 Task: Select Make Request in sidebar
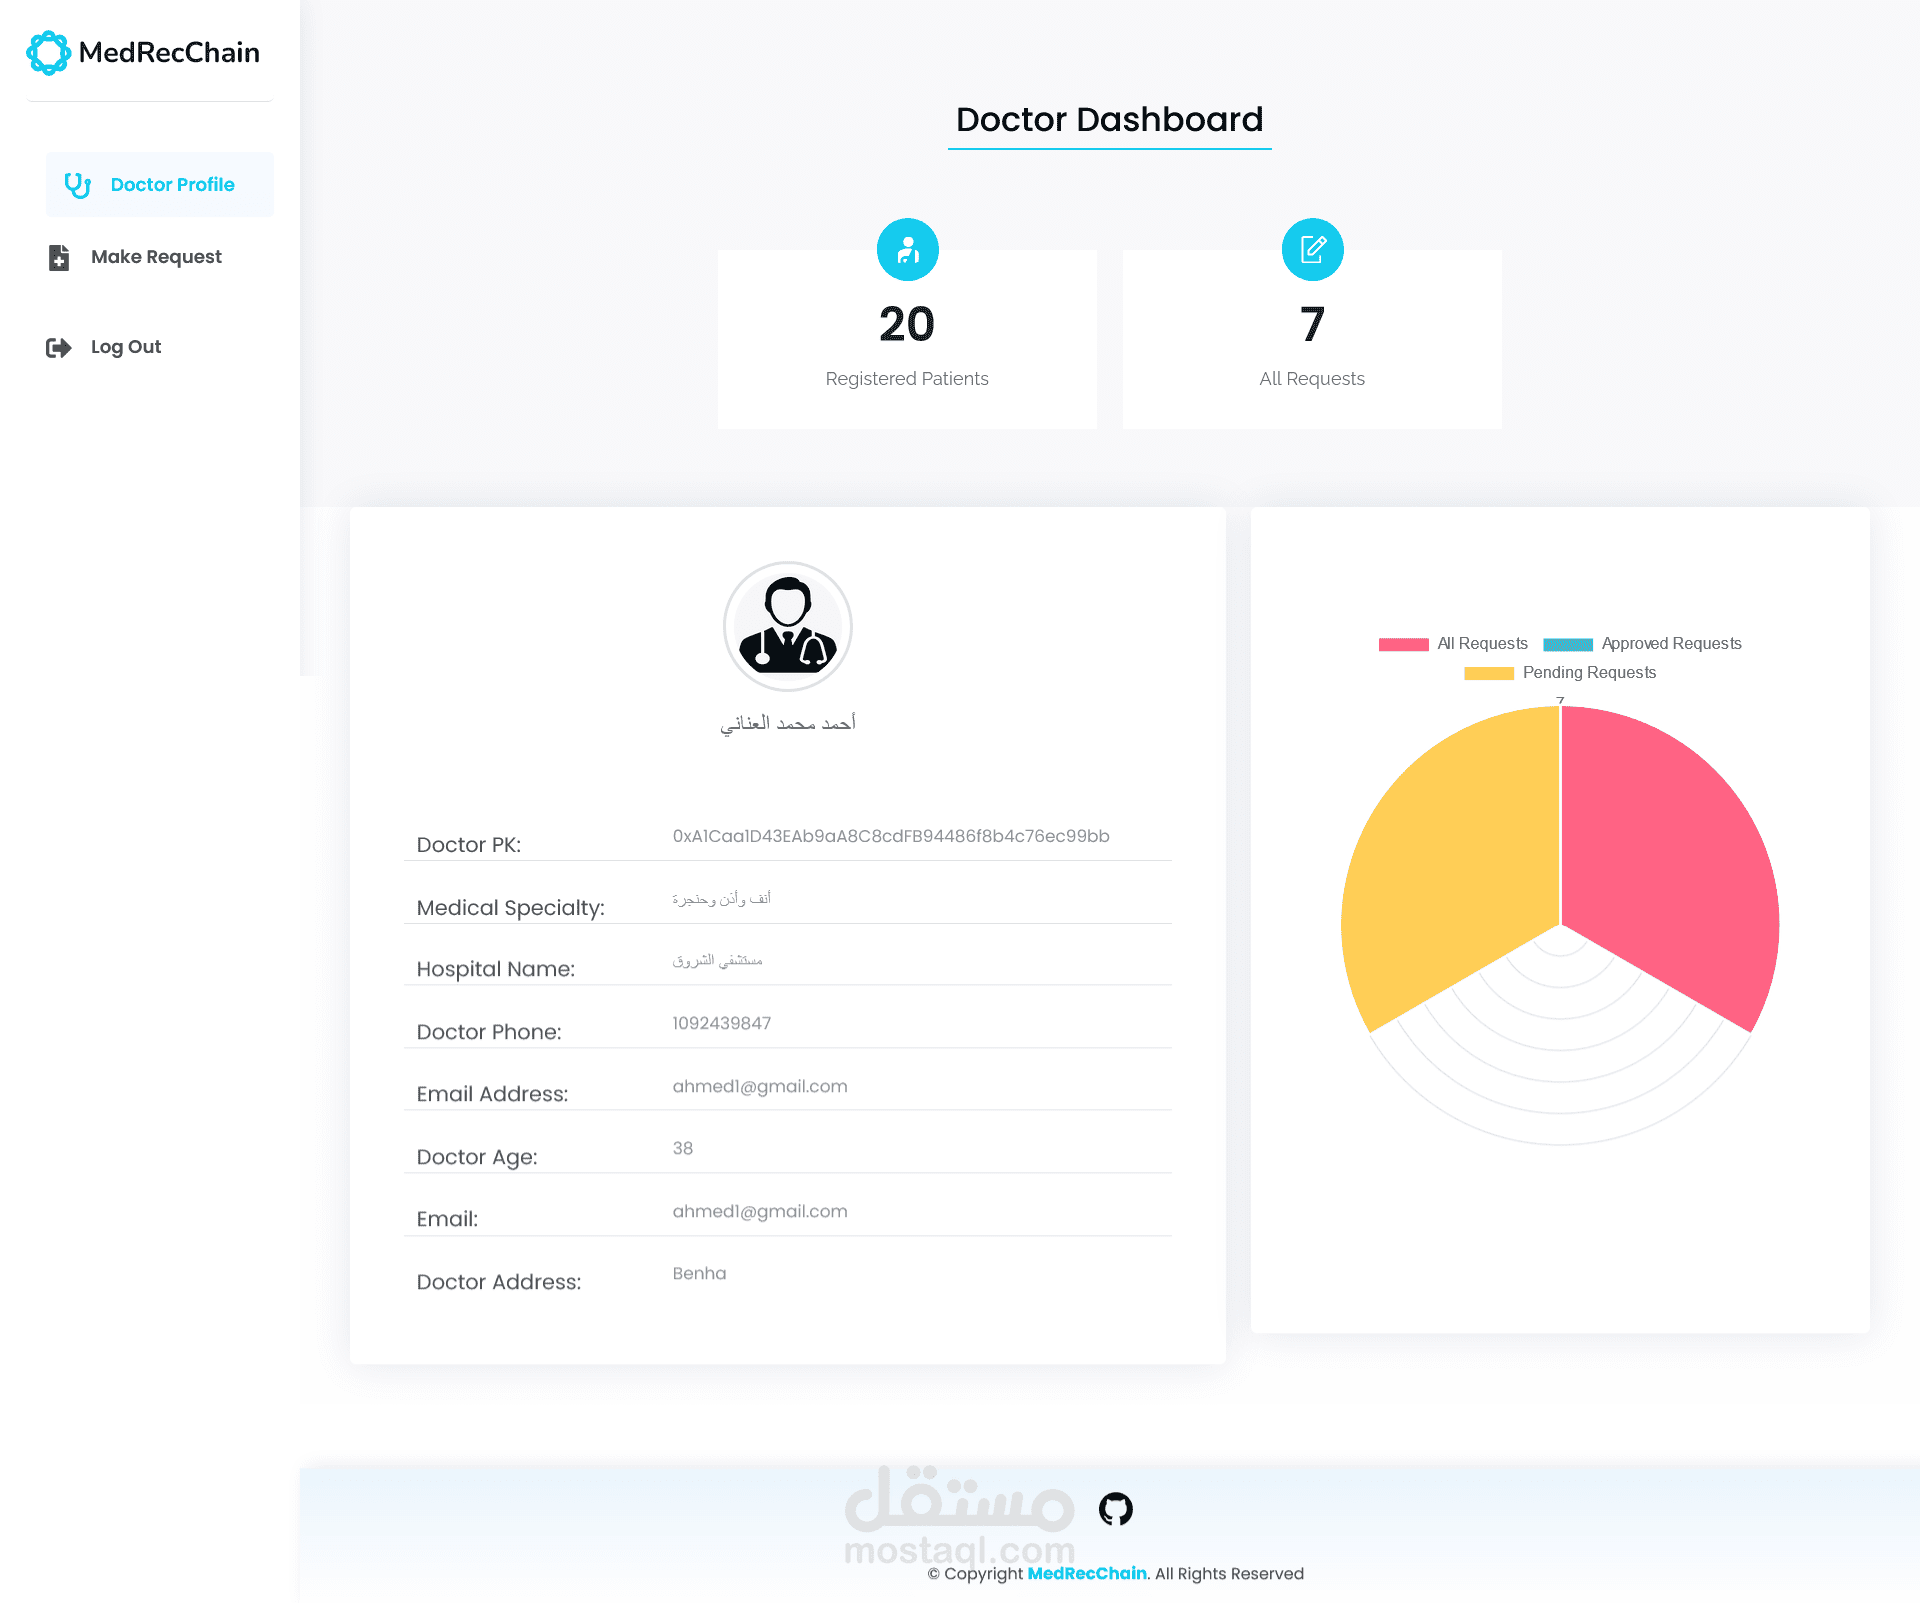(156, 257)
